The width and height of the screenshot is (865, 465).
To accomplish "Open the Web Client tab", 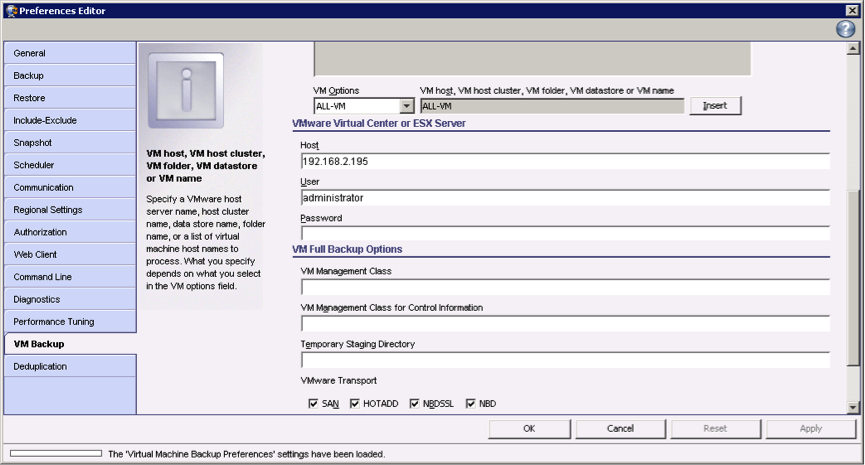I will (70, 254).
